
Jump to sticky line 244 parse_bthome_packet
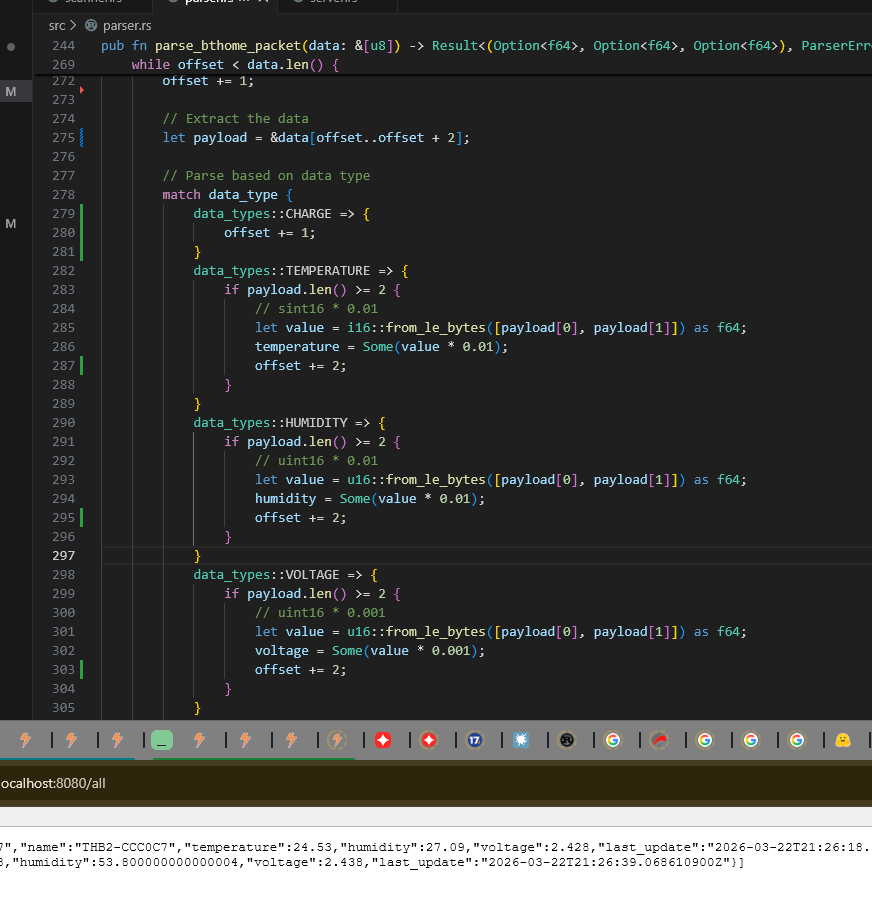pyautogui.click(x=452, y=45)
